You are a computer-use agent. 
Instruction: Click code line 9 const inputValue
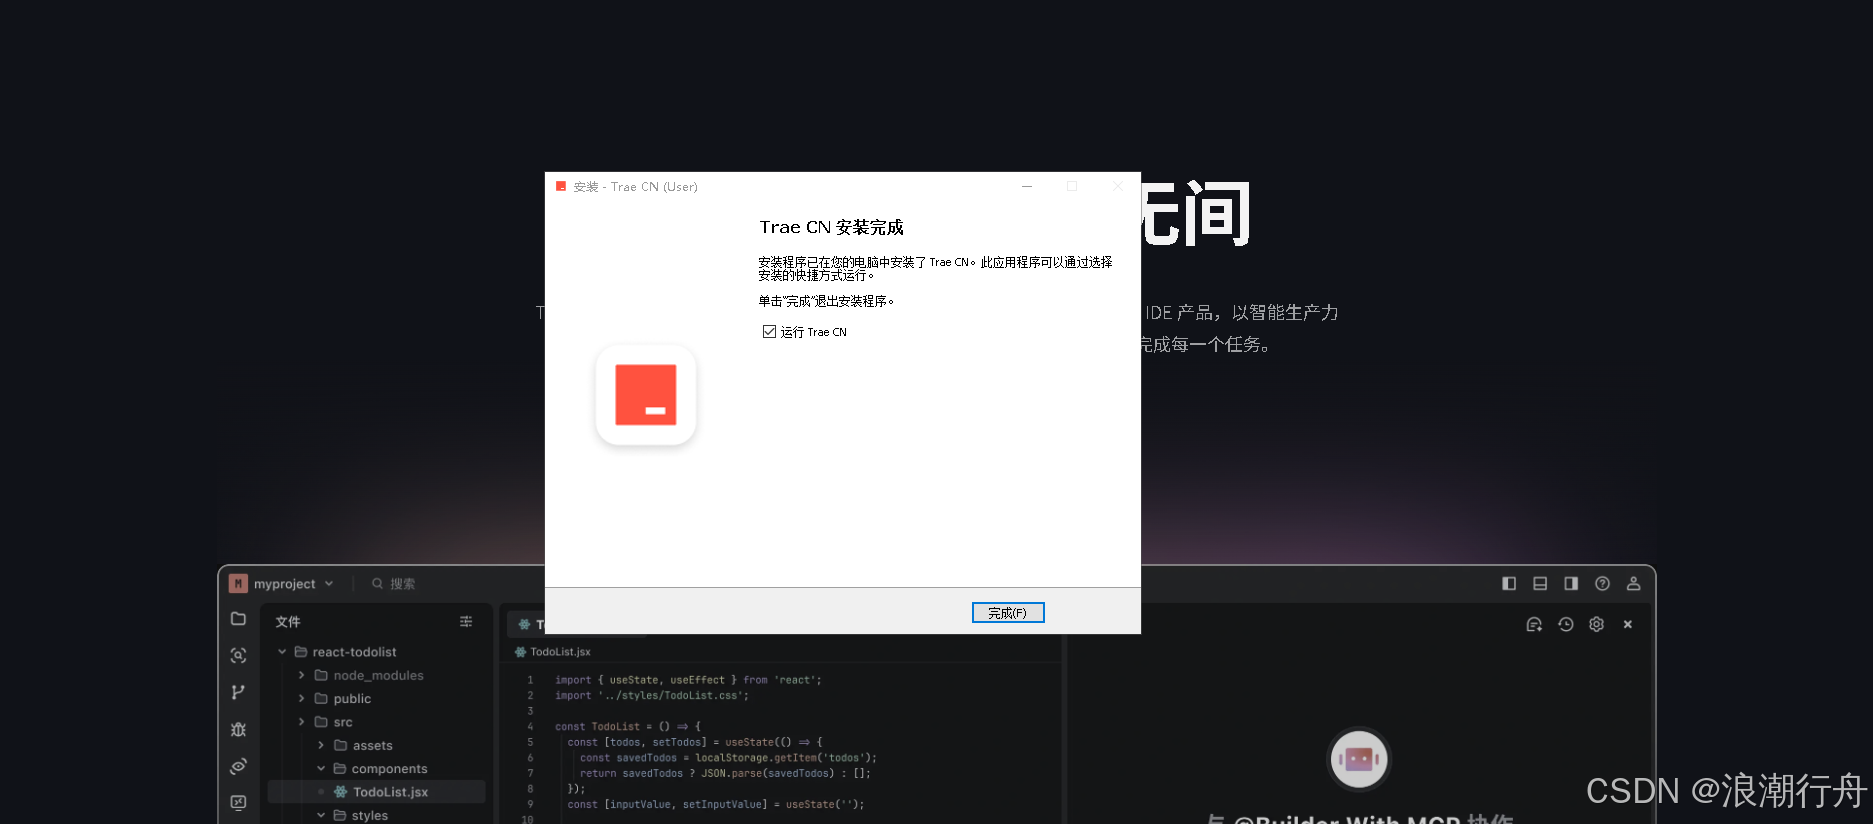click(716, 804)
